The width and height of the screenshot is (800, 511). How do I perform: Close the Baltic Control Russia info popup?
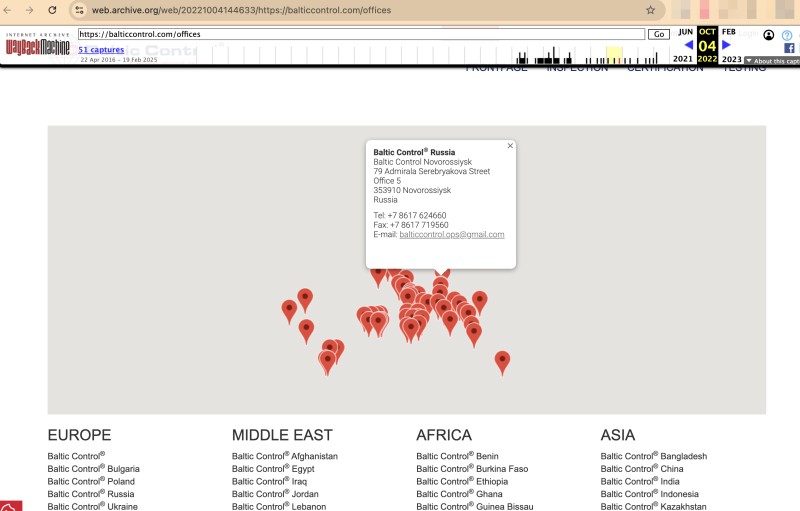pyautogui.click(x=510, y=146)
